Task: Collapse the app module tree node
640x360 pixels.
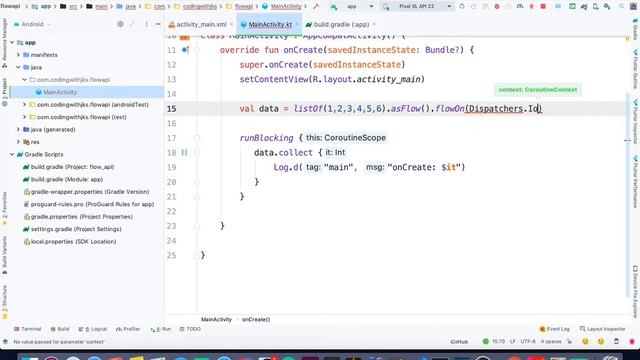Action: 12,42
